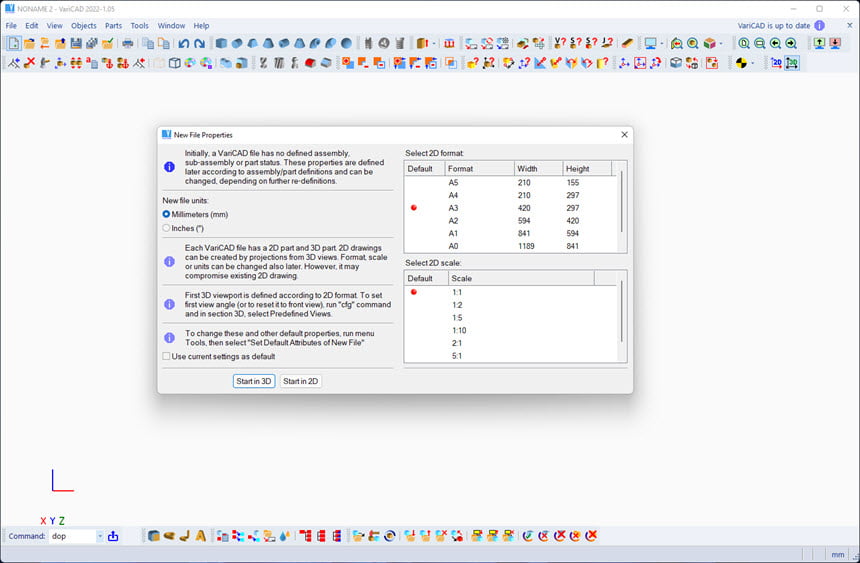This screenshot has height=563, width=860.
Task: Select the 1:10 scale row
Action: [511, 330]
